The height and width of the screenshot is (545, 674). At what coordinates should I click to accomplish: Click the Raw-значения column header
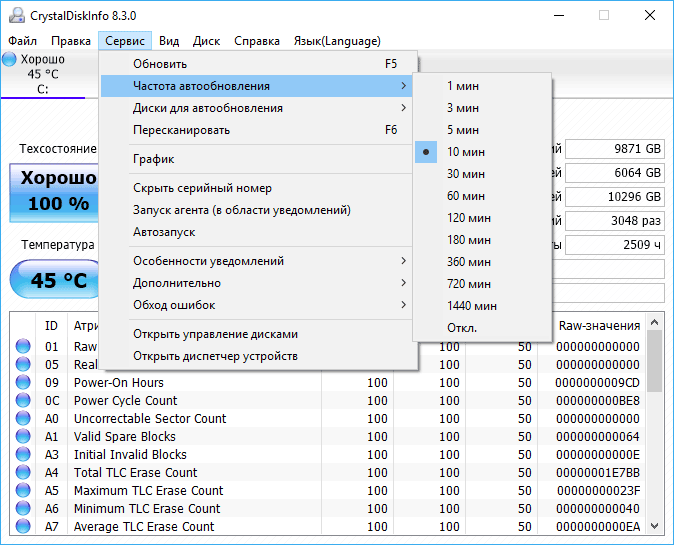click(599, 326)
